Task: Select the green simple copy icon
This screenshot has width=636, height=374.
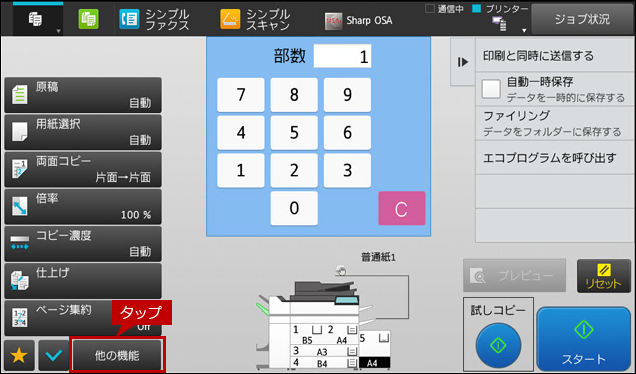Action: pyautogui.click(x=88, y=19)
